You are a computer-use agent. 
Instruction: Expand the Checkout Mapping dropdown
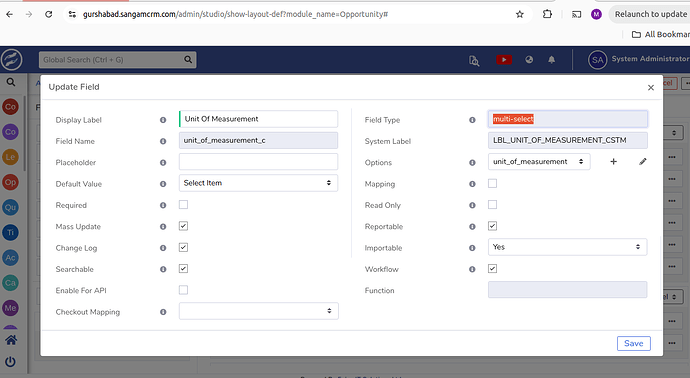click(258, 311)
